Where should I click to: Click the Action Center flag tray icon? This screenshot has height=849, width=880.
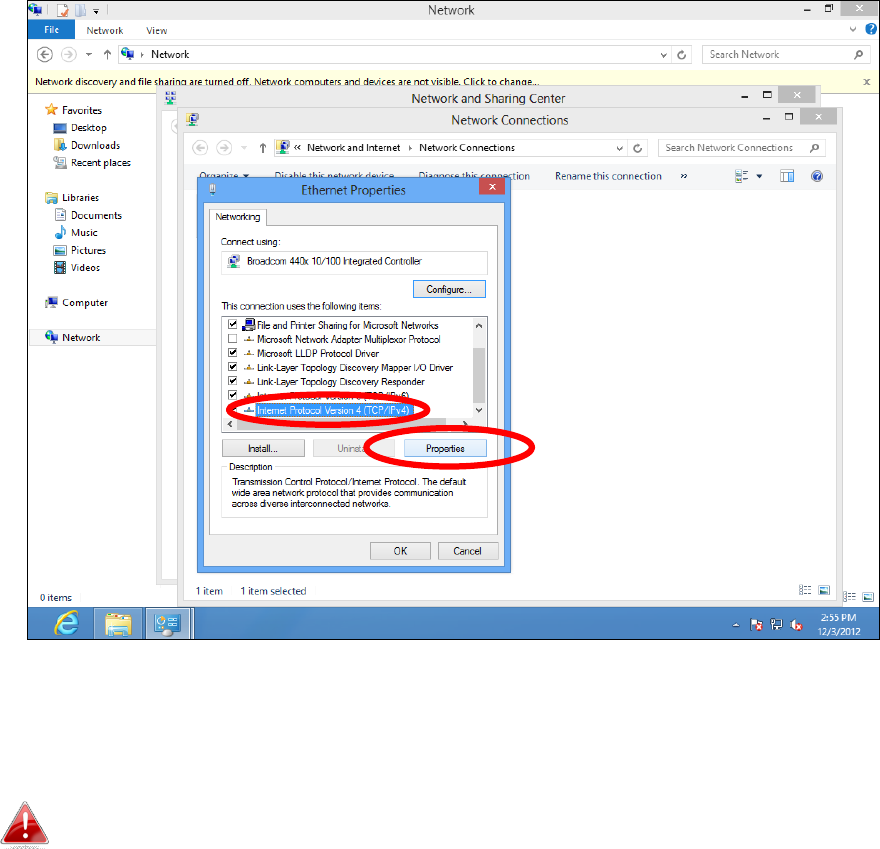pyautogui.click(x=756, y=625)
